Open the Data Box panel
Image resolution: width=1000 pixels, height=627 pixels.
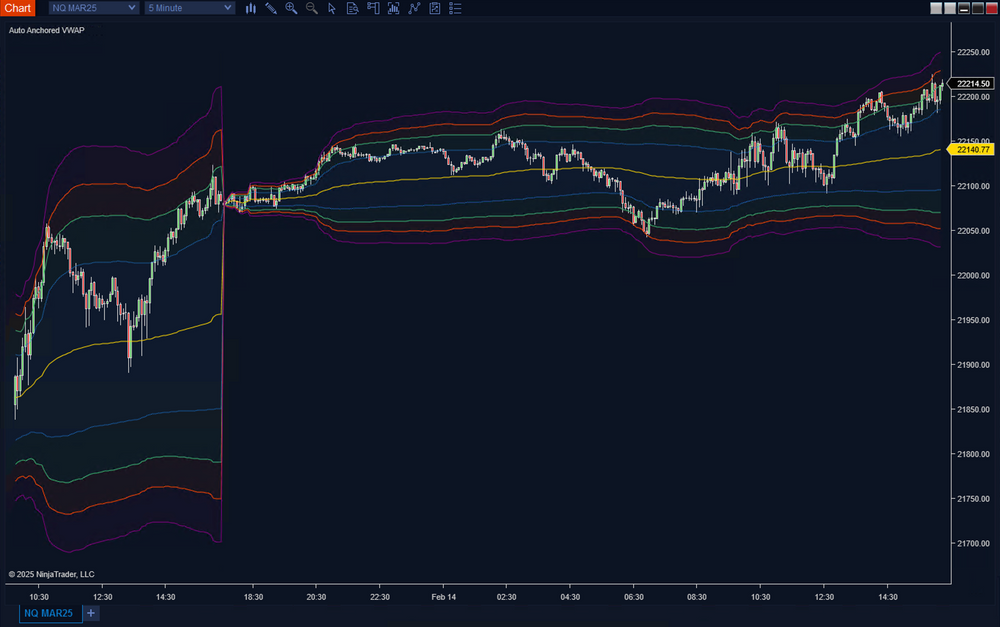[352, 8]
